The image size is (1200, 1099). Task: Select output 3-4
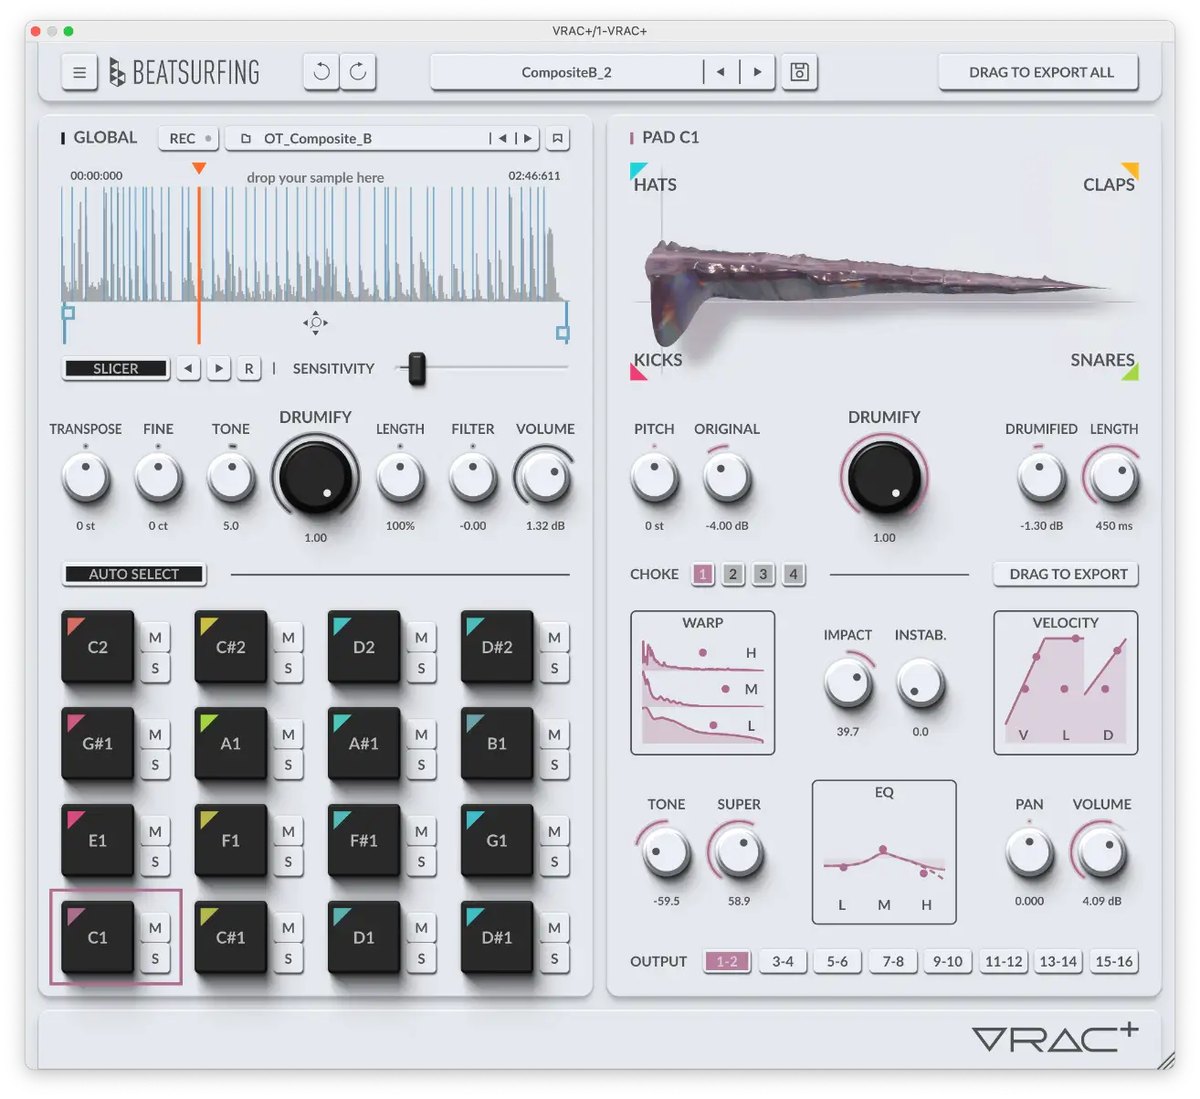click(x=783, y=961)
